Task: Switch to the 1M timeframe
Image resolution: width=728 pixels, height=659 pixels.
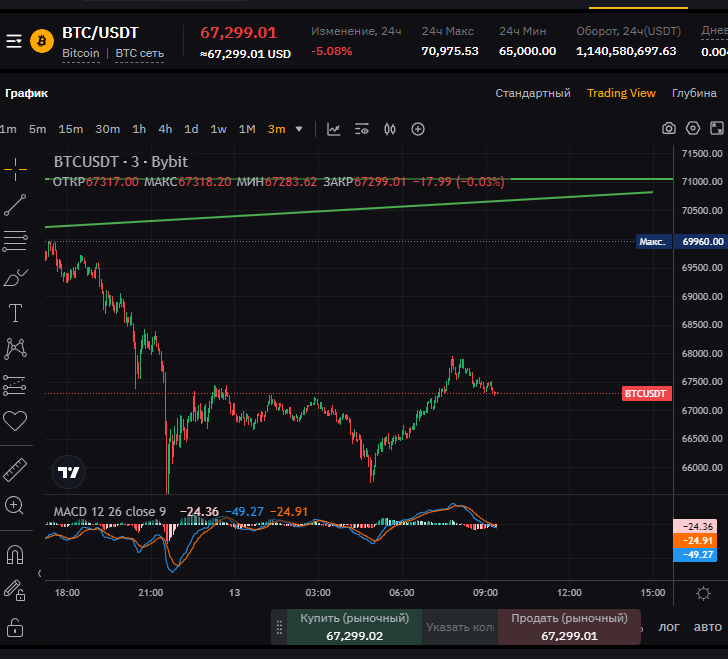Action: tap(247, 129)
